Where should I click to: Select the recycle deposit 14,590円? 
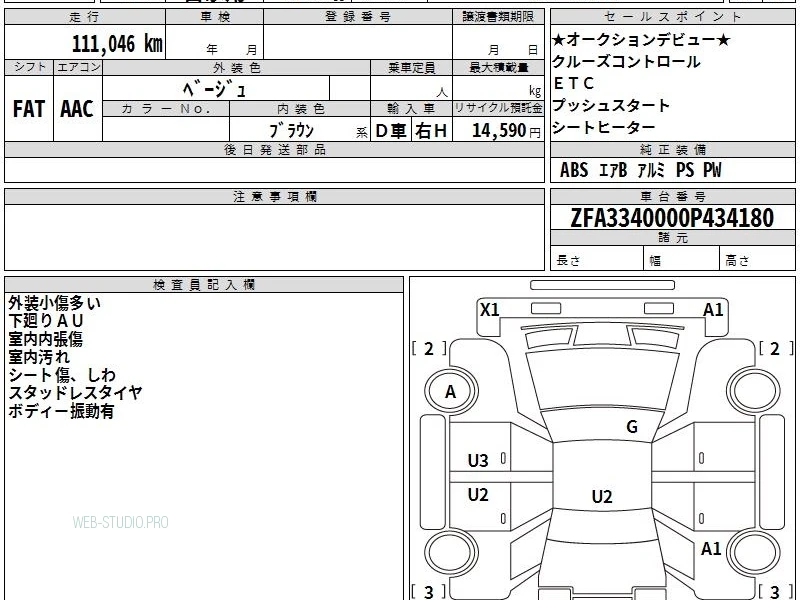point(506,131)
